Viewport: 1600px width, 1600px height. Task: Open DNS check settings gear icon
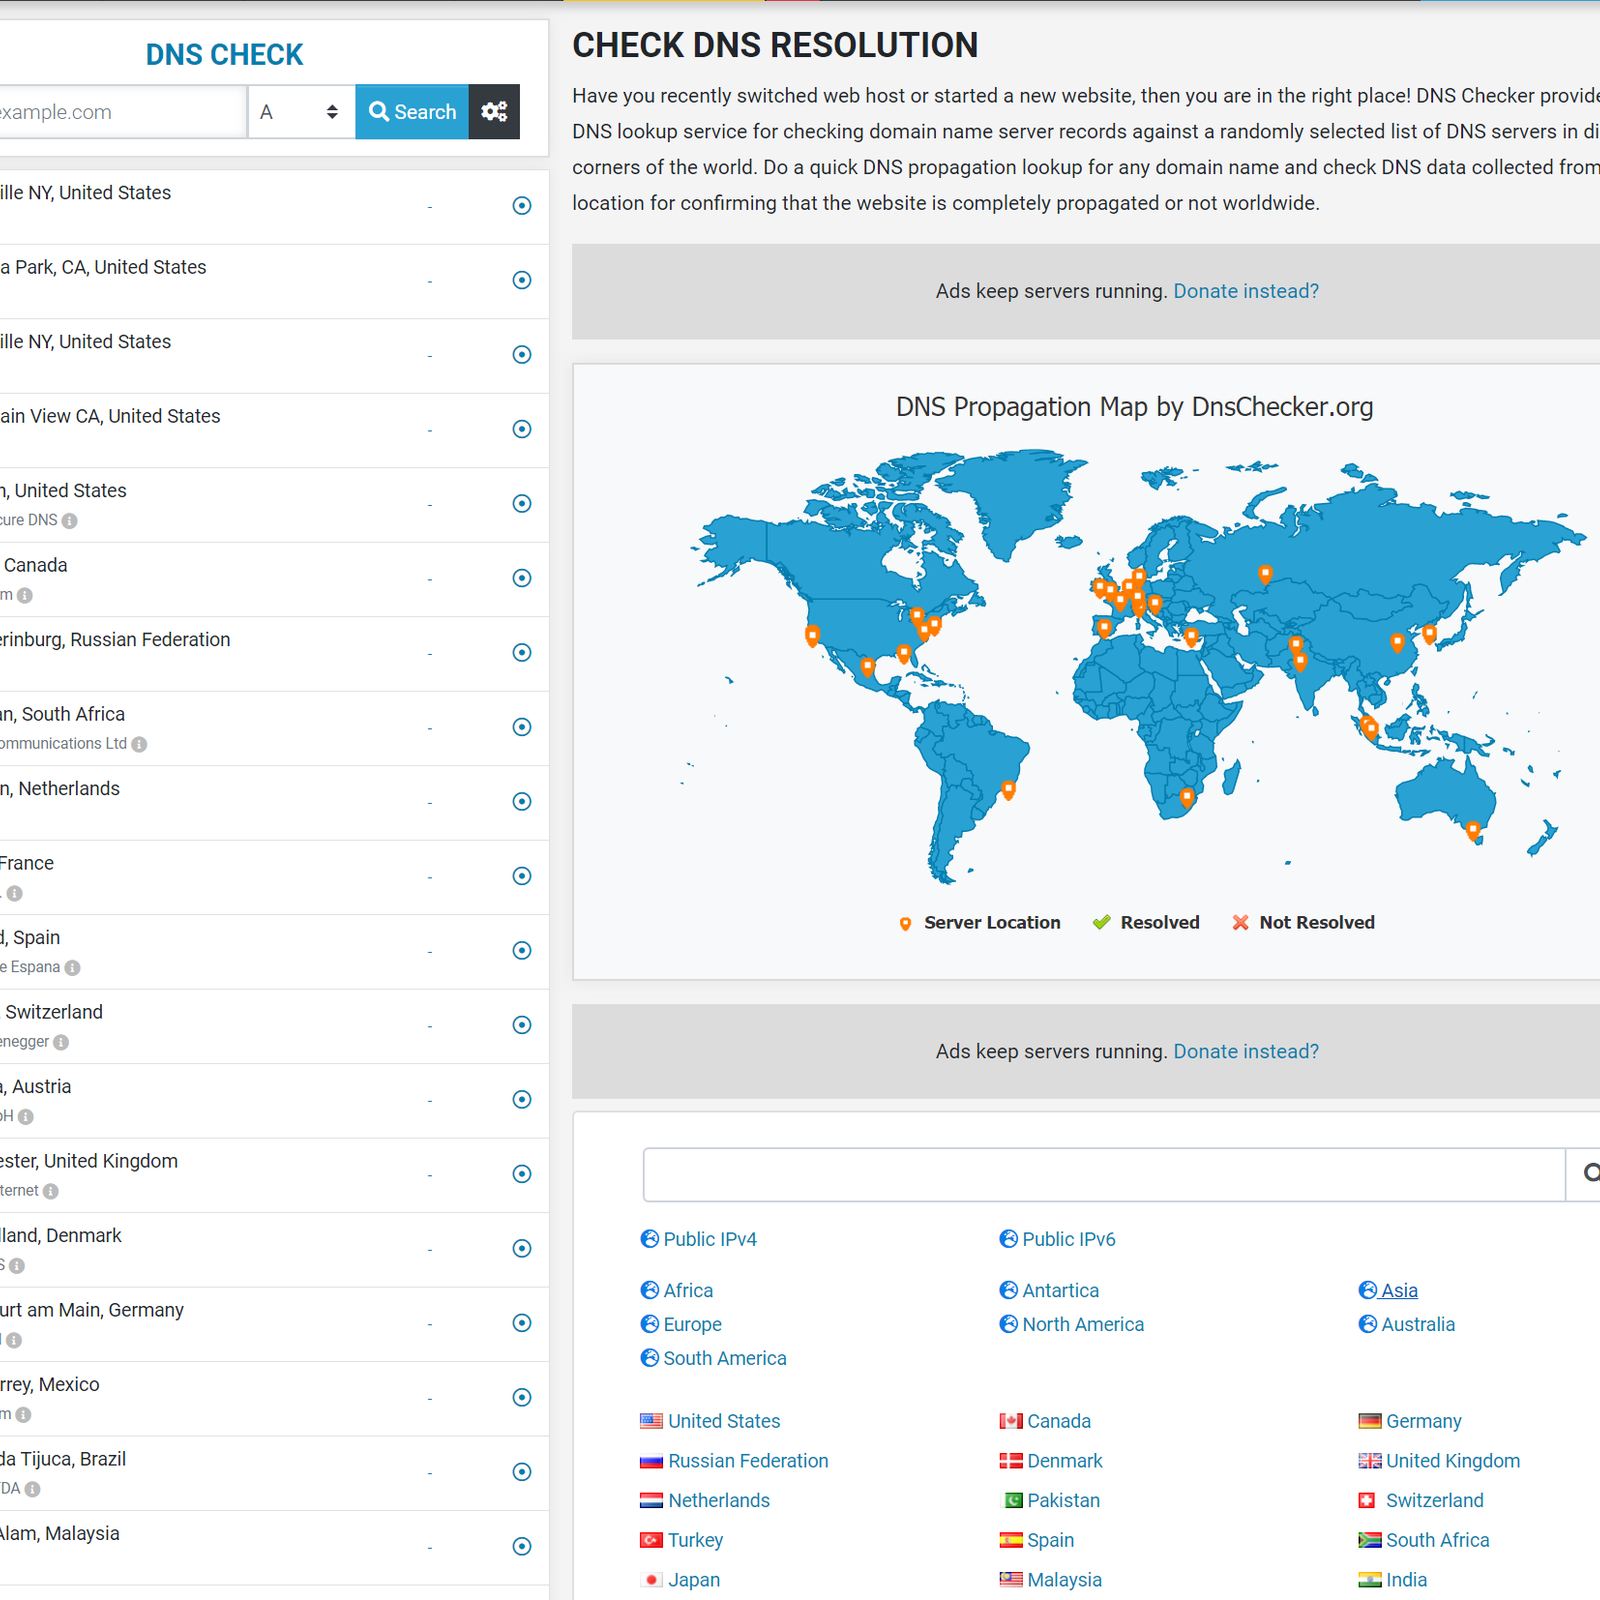click(494, 112)
